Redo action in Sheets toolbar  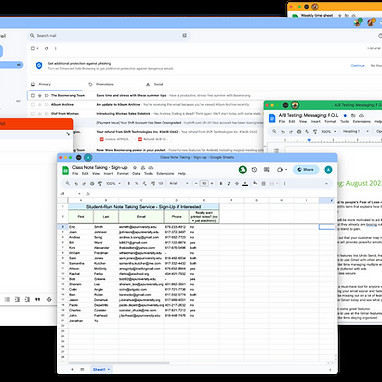click(84, 183)
